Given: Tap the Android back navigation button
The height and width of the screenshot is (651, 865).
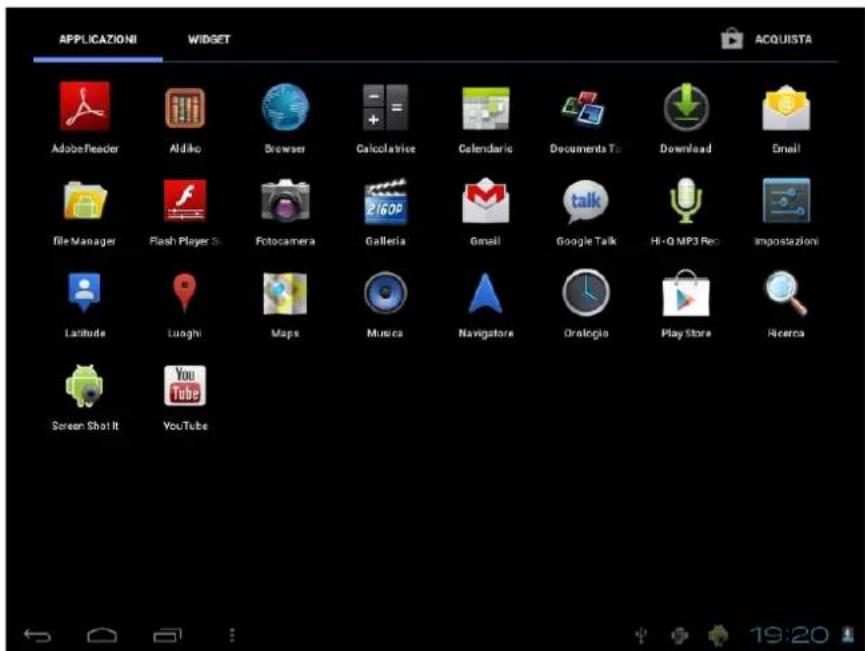Looking at the screenshot, I should tap(37, 636).
